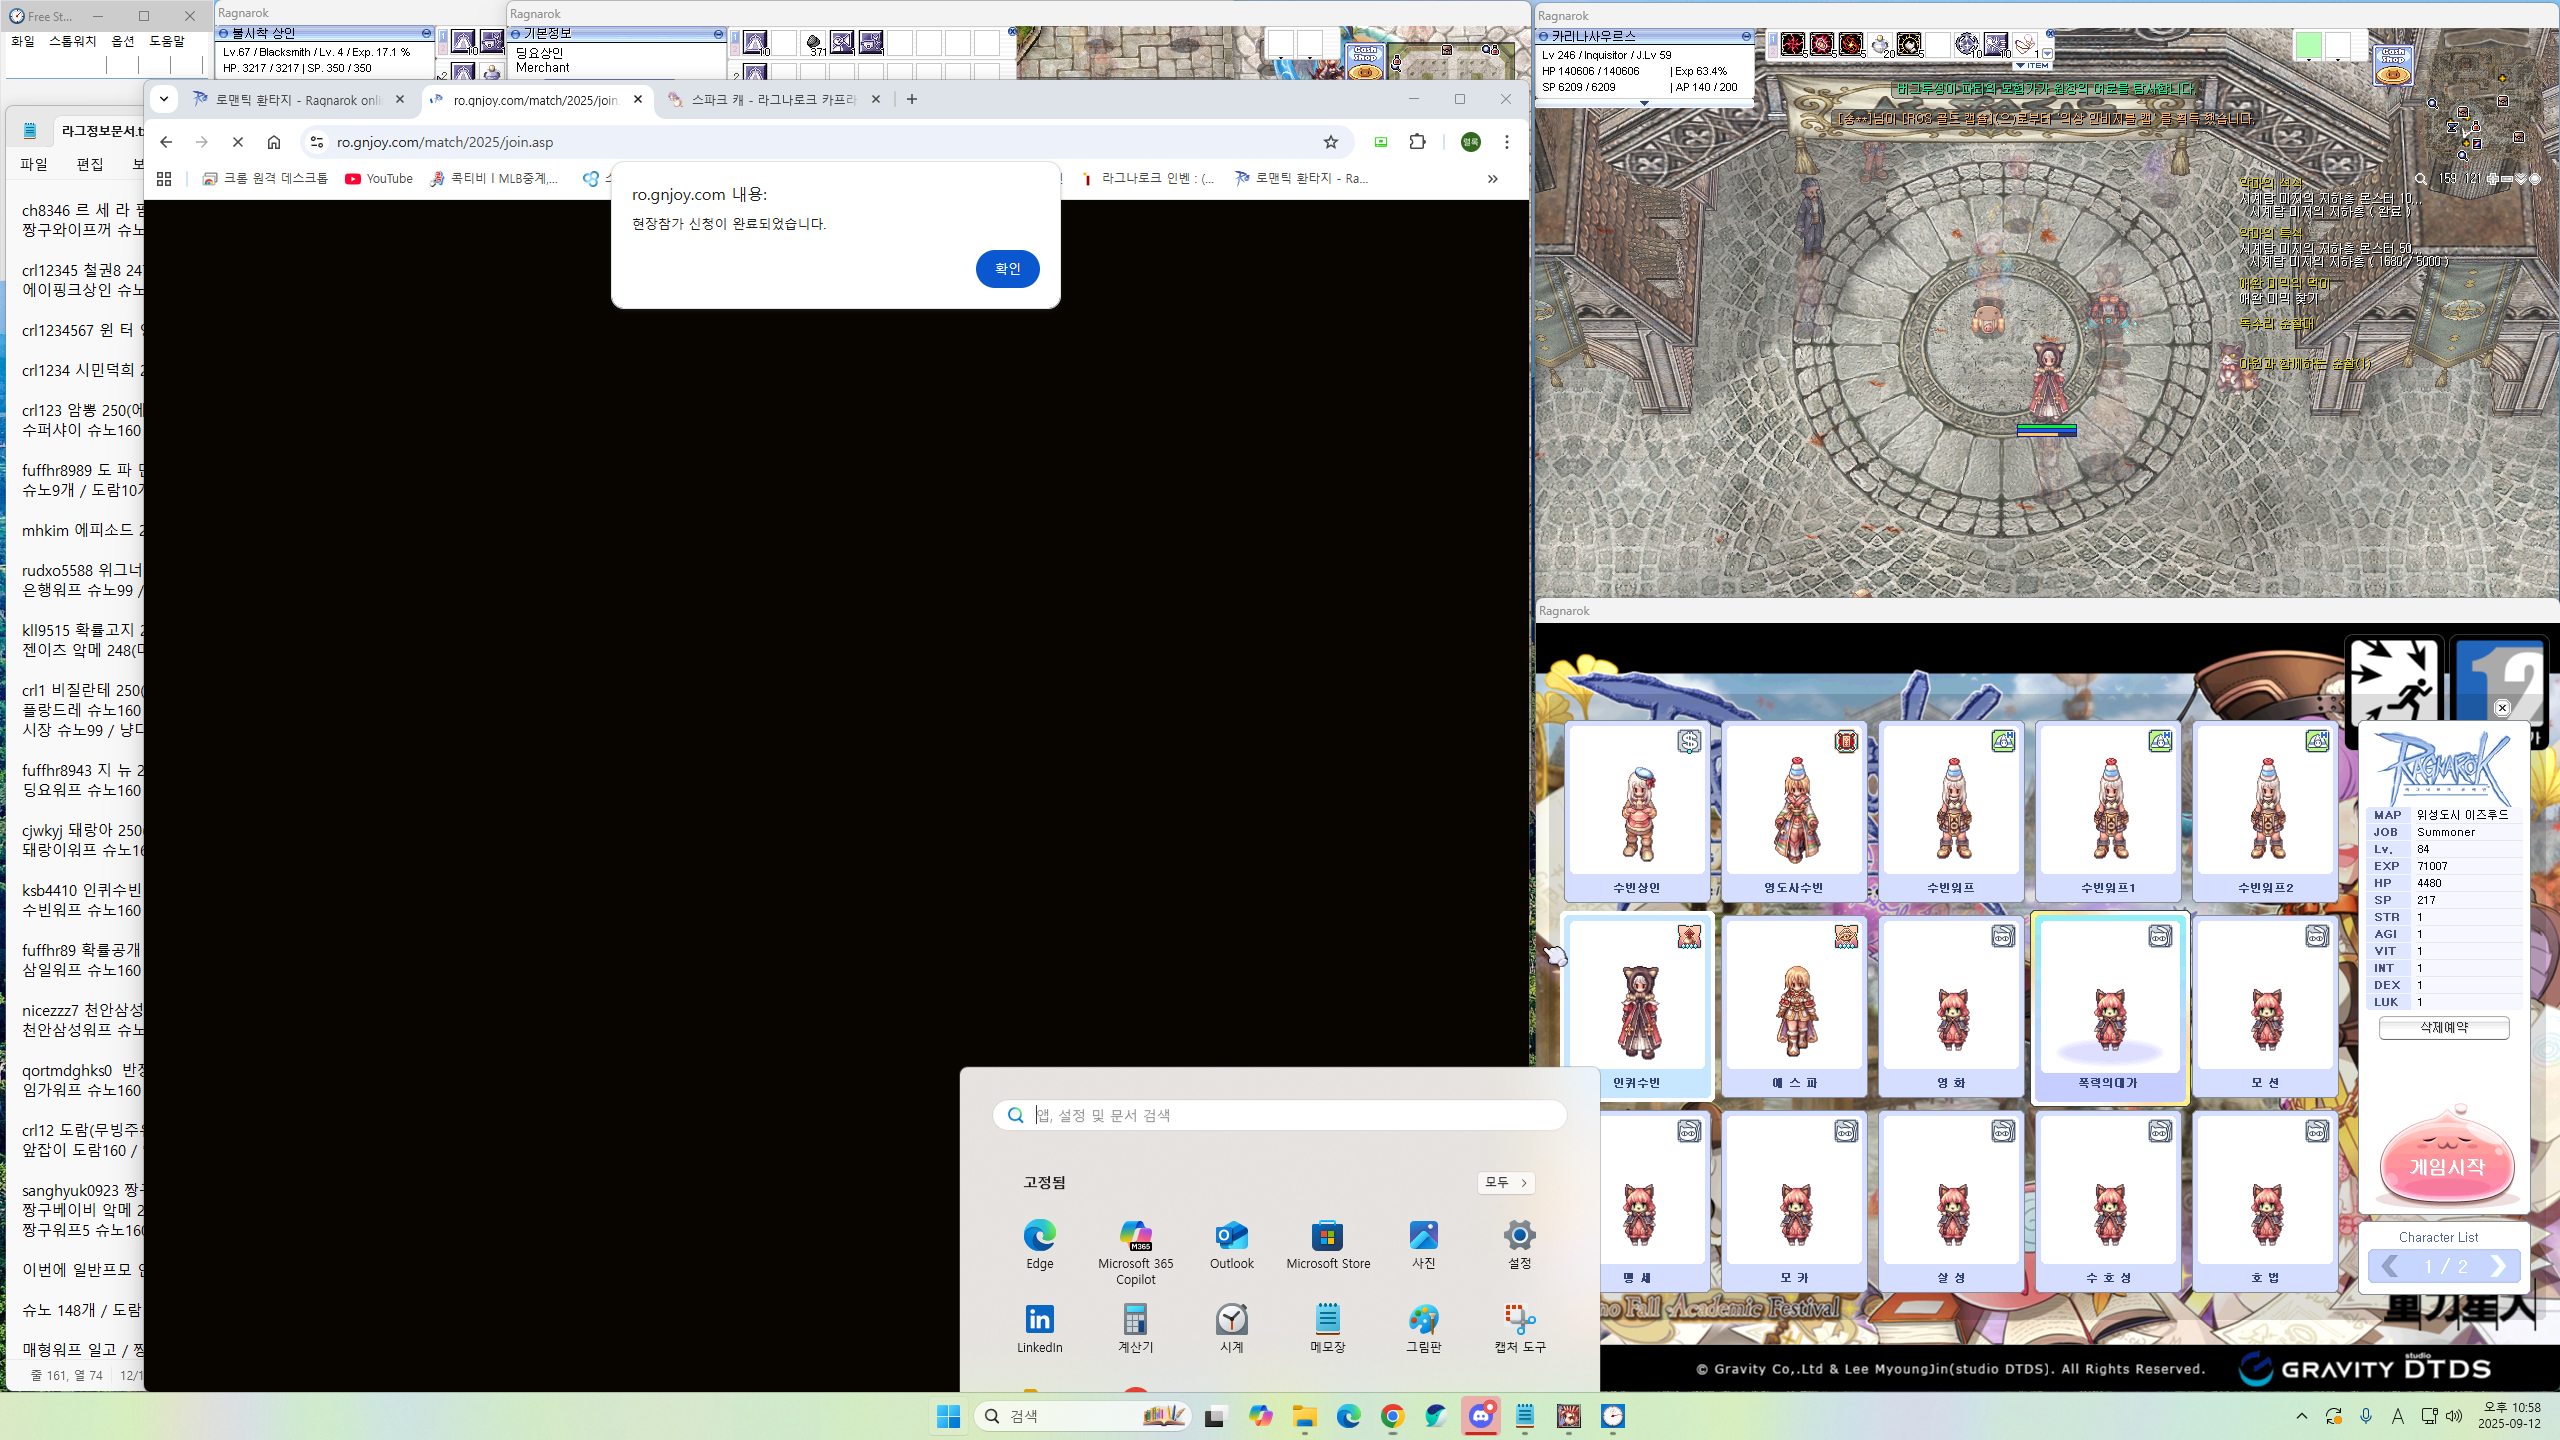Collapse the 기본정보 window toggle
The height and width of the screenshot is (1440, 2560).
pyautogui.click(x=718, y=34)
